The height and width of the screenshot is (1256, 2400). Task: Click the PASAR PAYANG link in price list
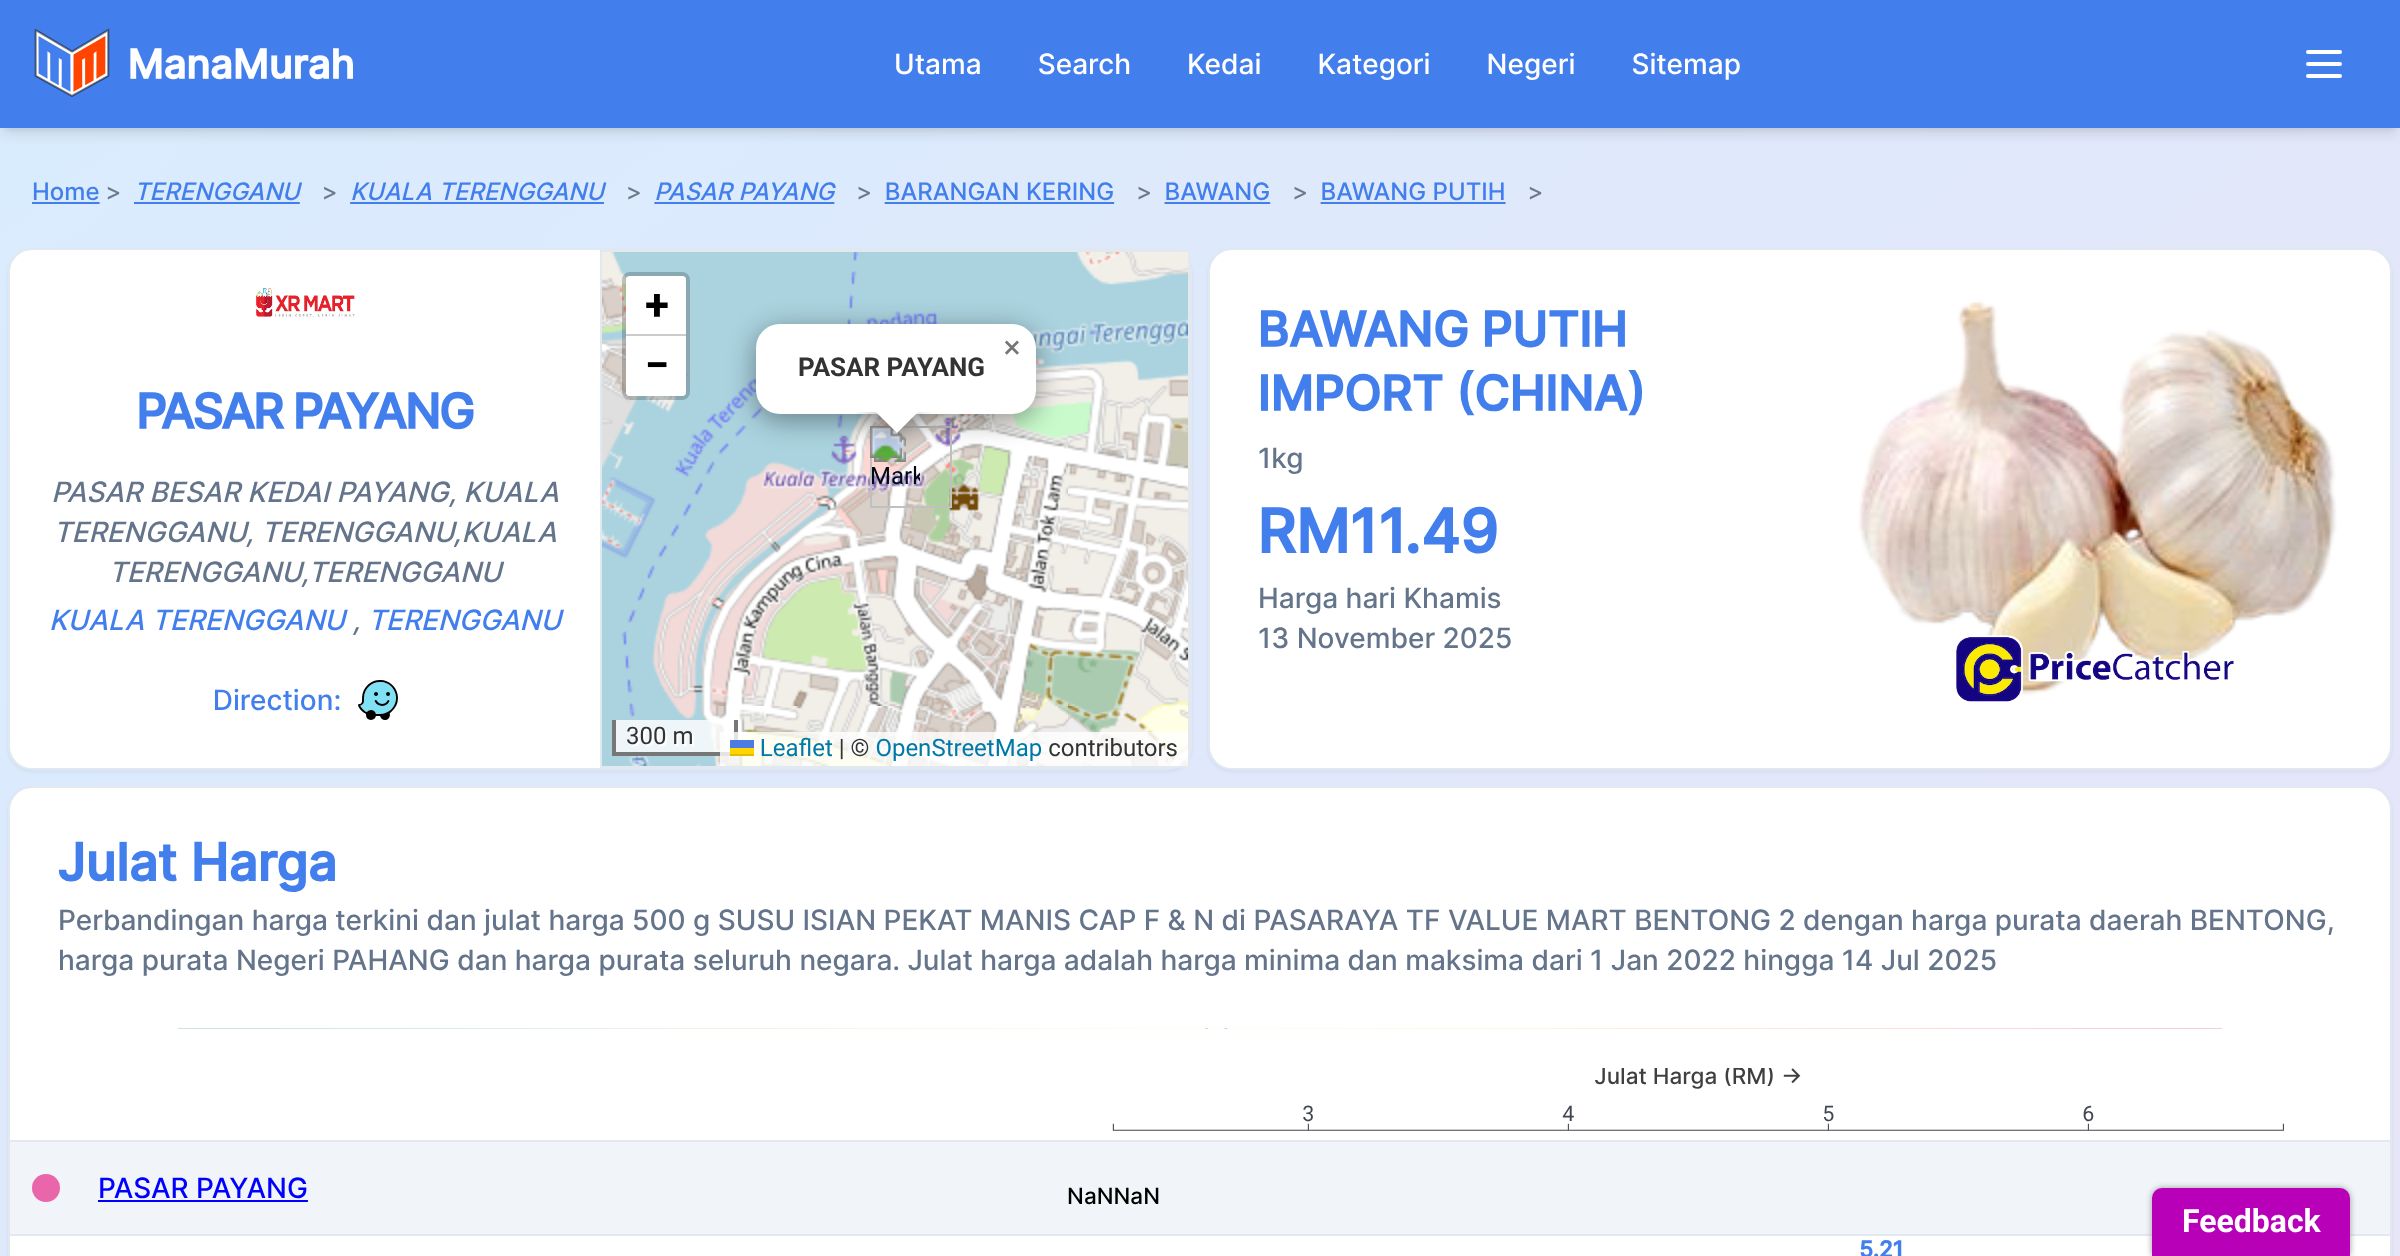pyautogui.click(x=202, y=1188)
